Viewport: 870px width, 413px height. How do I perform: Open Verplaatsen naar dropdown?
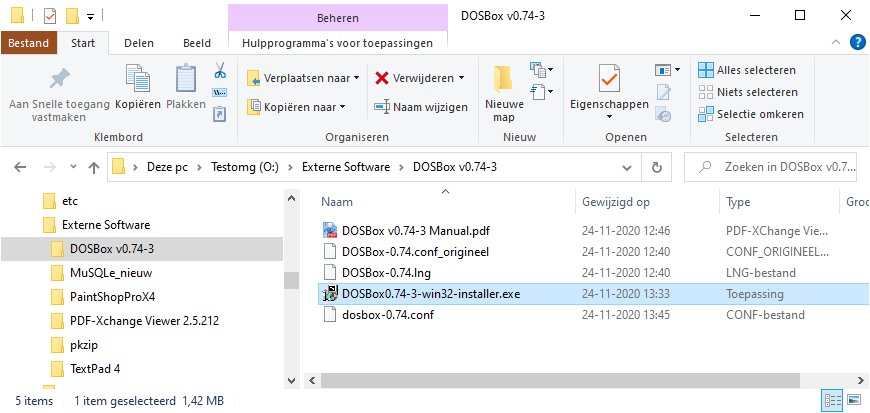pyautogui.click(x=303, y=78)
